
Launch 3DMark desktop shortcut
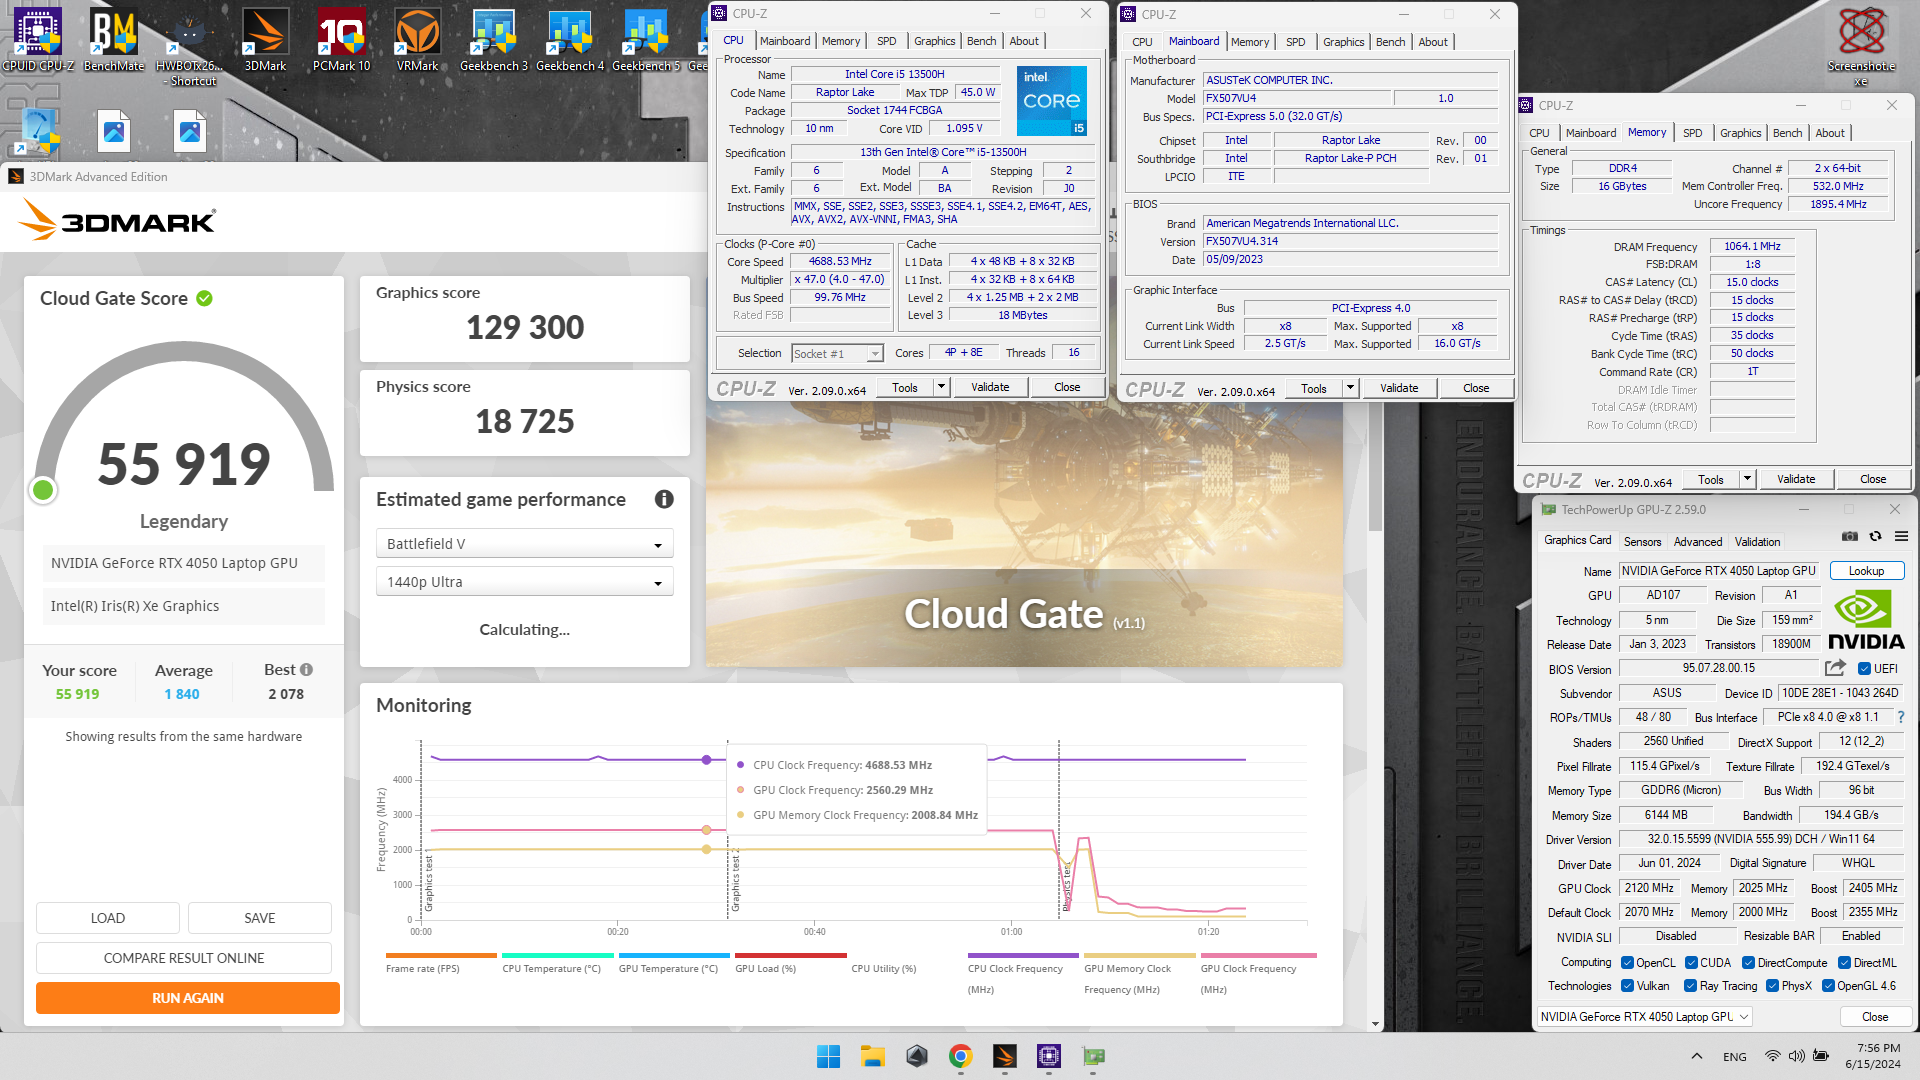tap(266, 40)
